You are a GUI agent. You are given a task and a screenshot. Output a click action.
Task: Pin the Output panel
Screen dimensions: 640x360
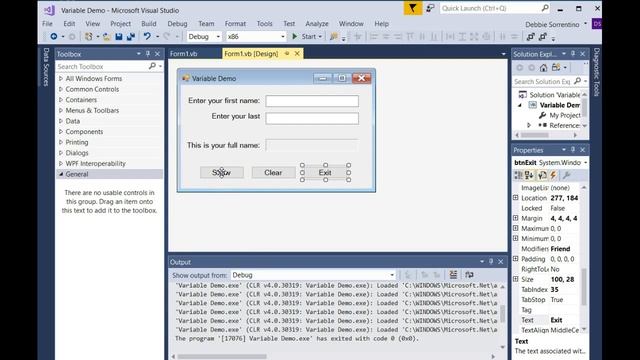(x=491, y=262)
